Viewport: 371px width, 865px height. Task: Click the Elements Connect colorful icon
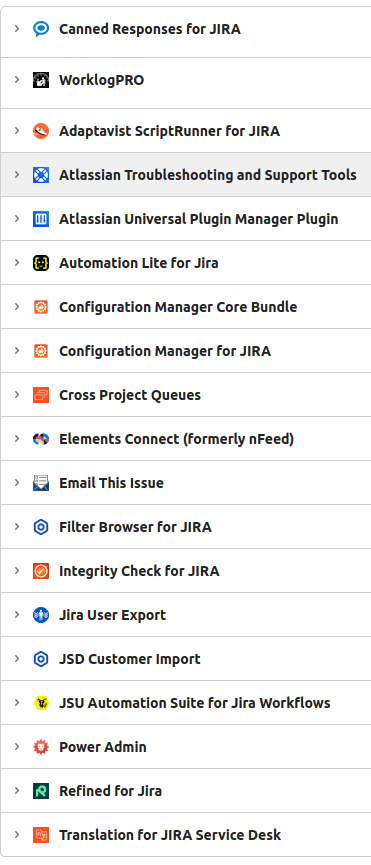click(x=41, y=439)
